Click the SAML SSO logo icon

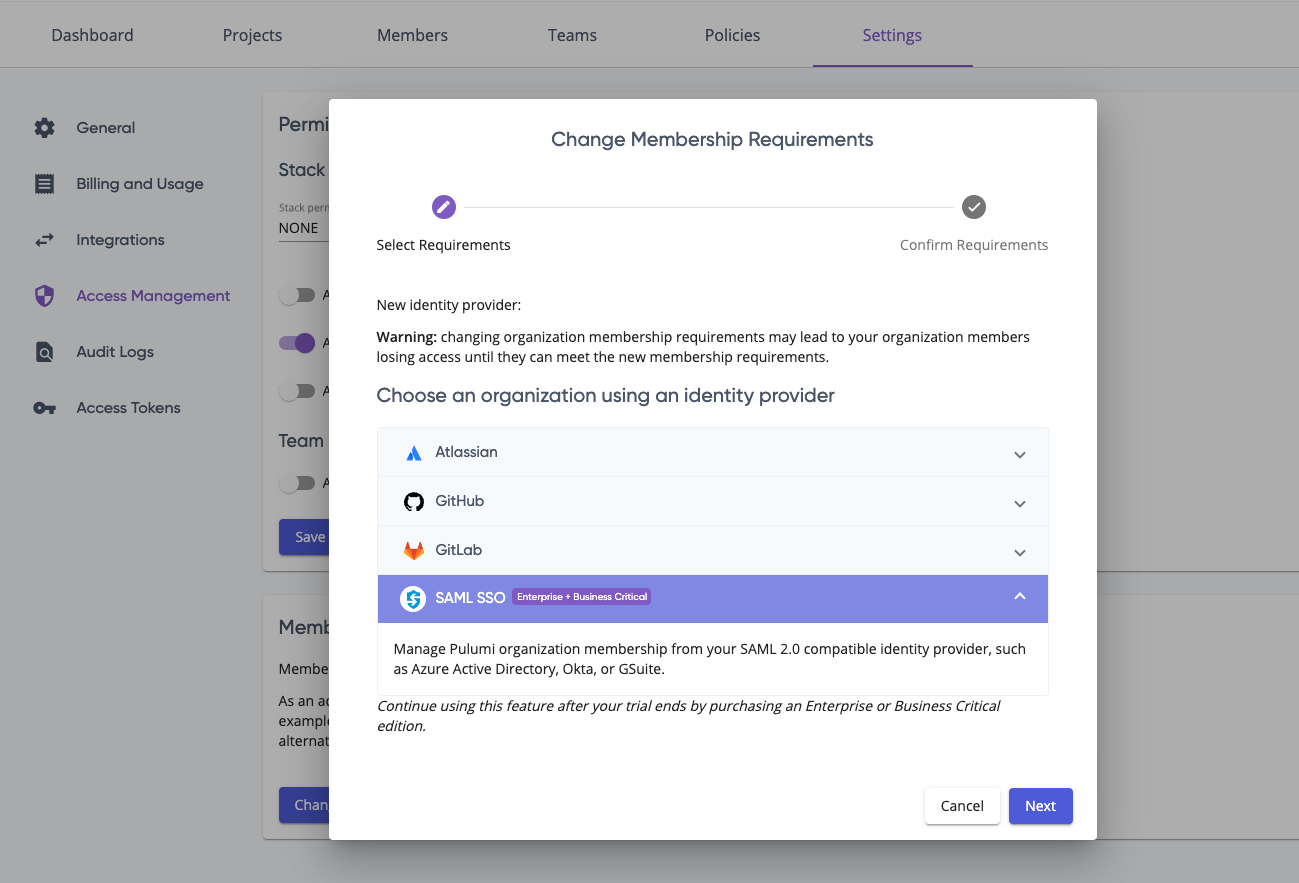pos(413,599)
